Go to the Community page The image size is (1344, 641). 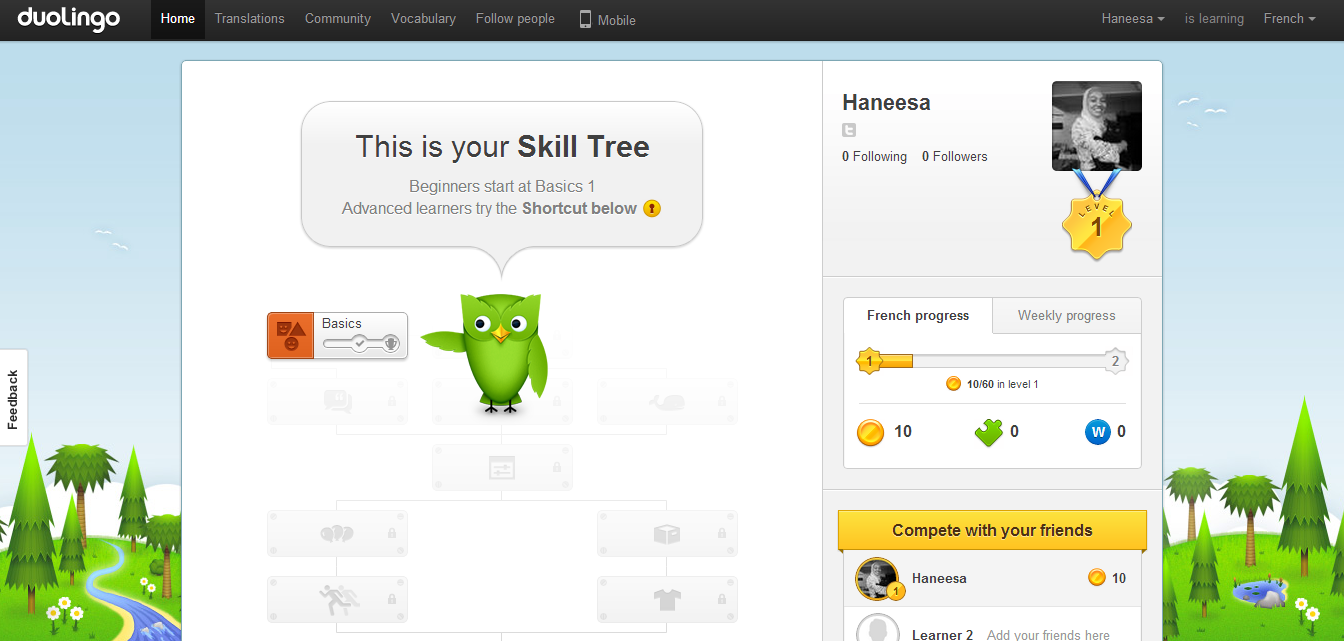pos(338,19)
